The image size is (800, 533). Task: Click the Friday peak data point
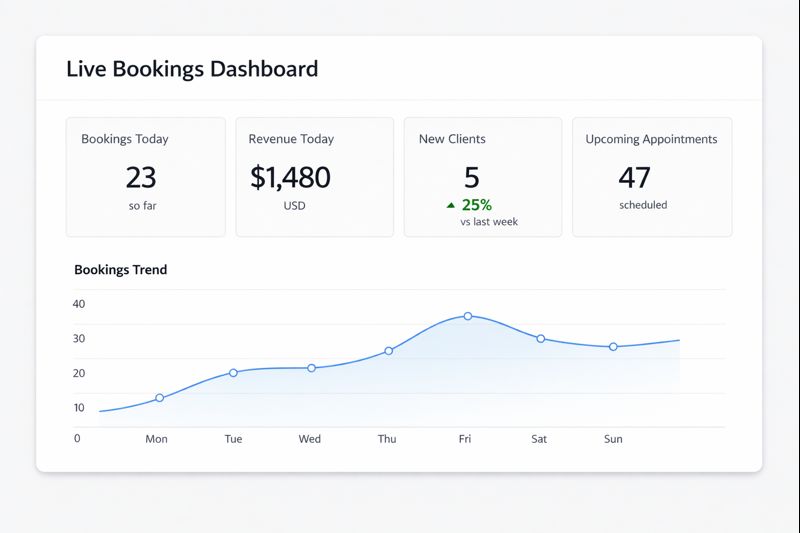tap(467, 316)
